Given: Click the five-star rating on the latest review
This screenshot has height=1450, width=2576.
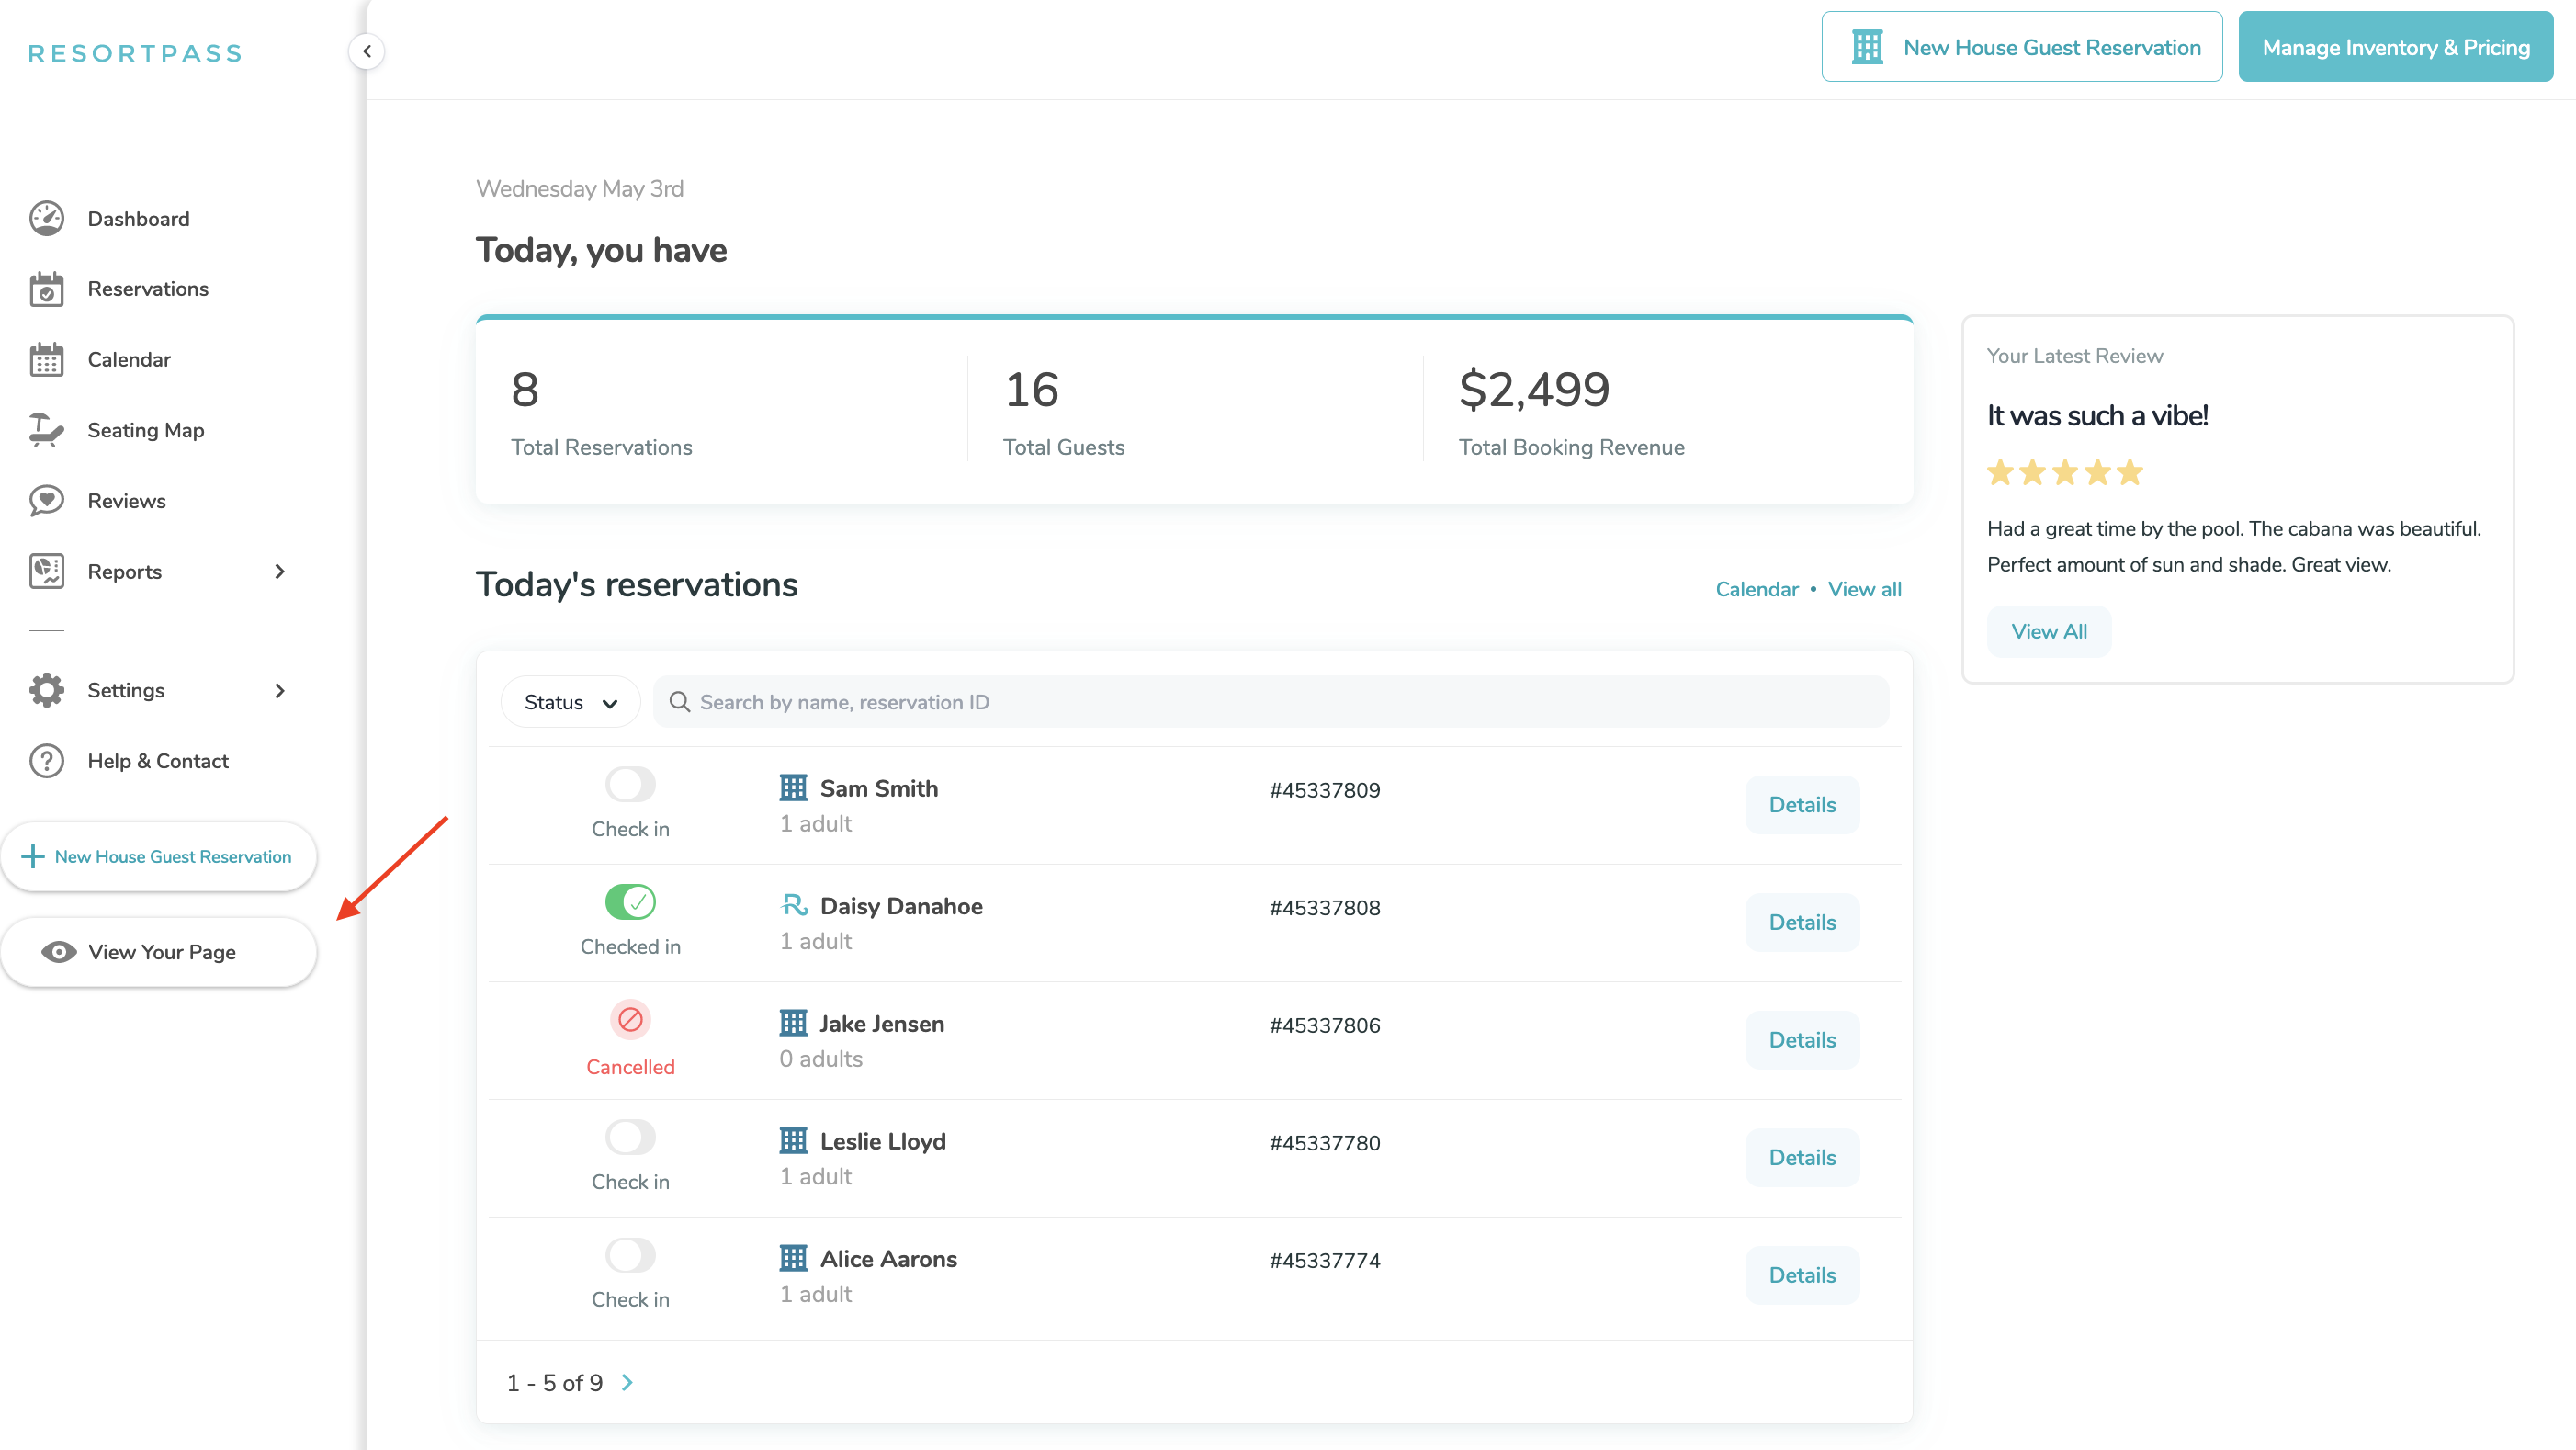Looking at the screenshot, I should 2064,472.
